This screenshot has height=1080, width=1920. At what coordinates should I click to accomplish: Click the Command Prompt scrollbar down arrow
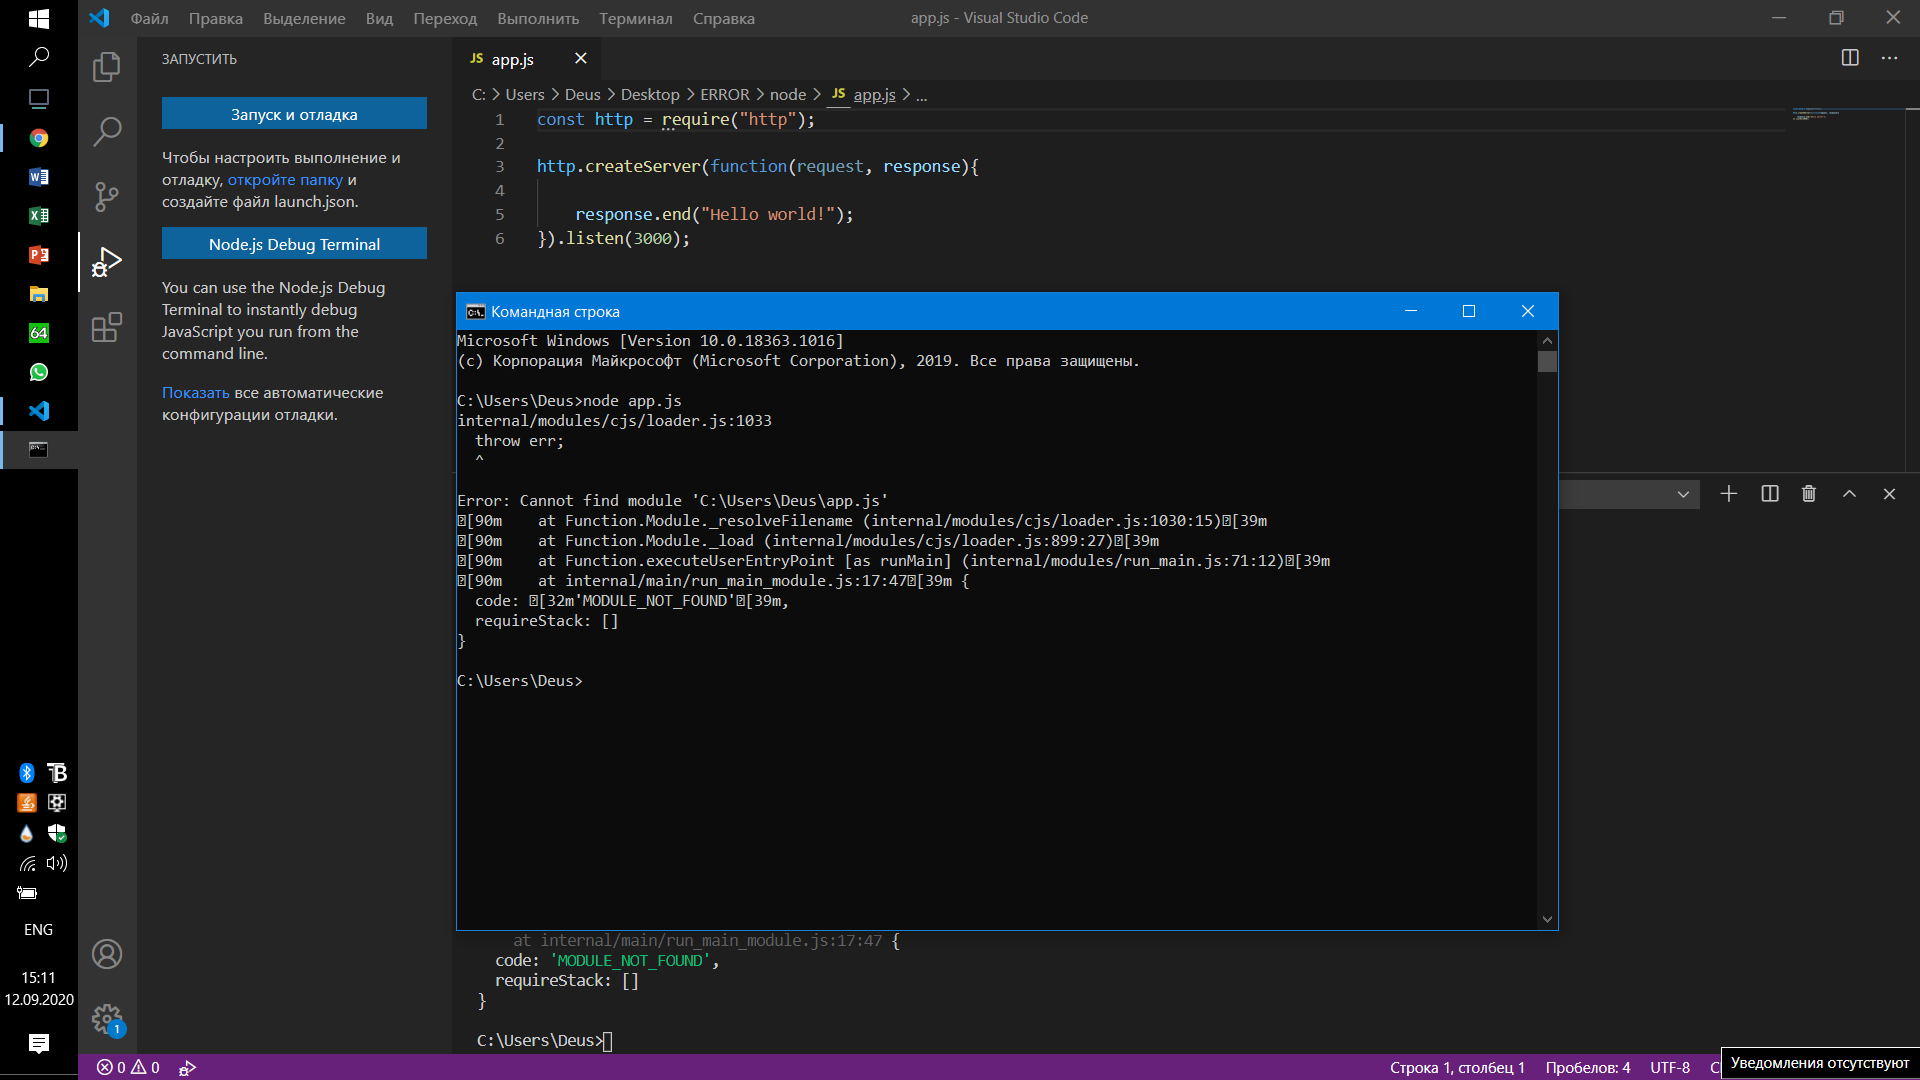point(1547,919)
